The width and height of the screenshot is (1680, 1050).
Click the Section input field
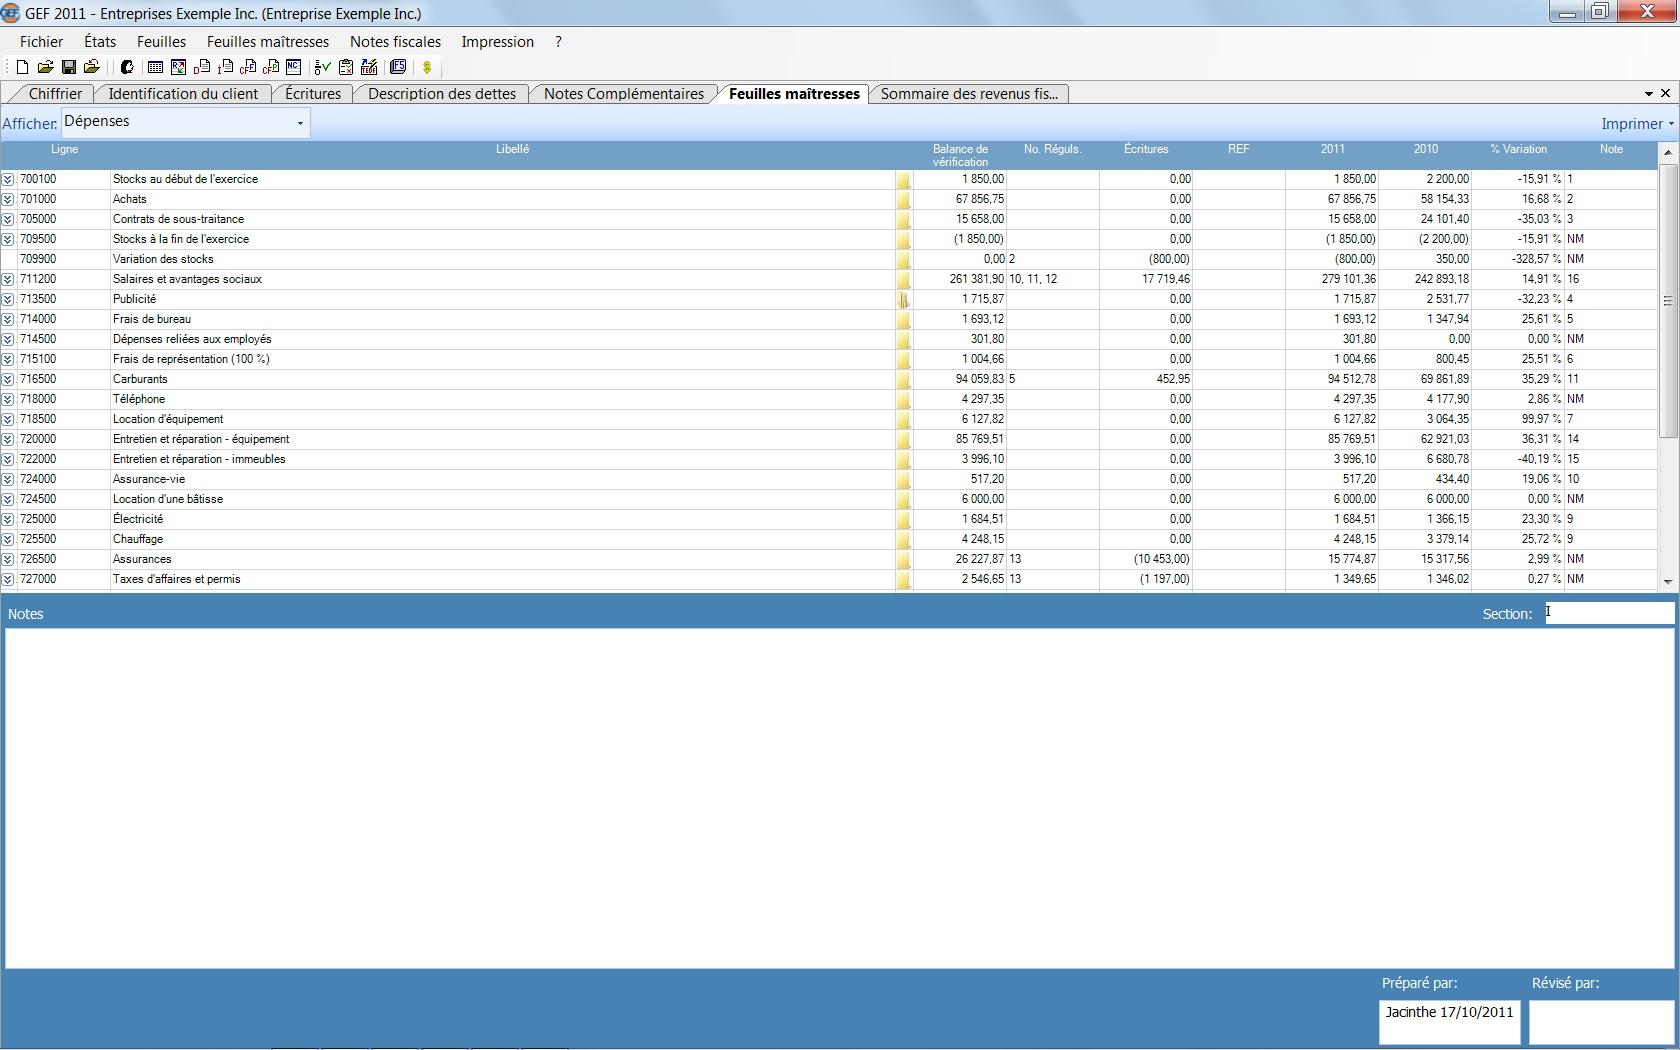(x=1608, y=613)
